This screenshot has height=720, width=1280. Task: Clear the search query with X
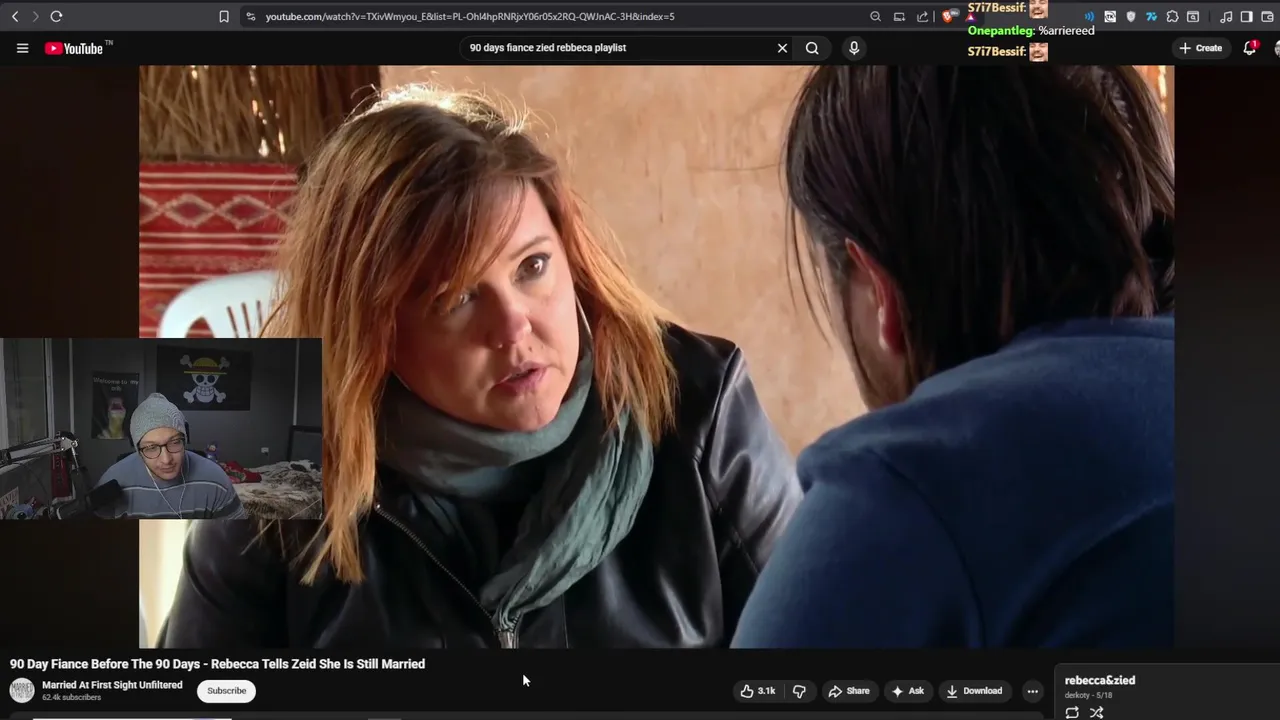pyautogui.click(x=782, y=48)
